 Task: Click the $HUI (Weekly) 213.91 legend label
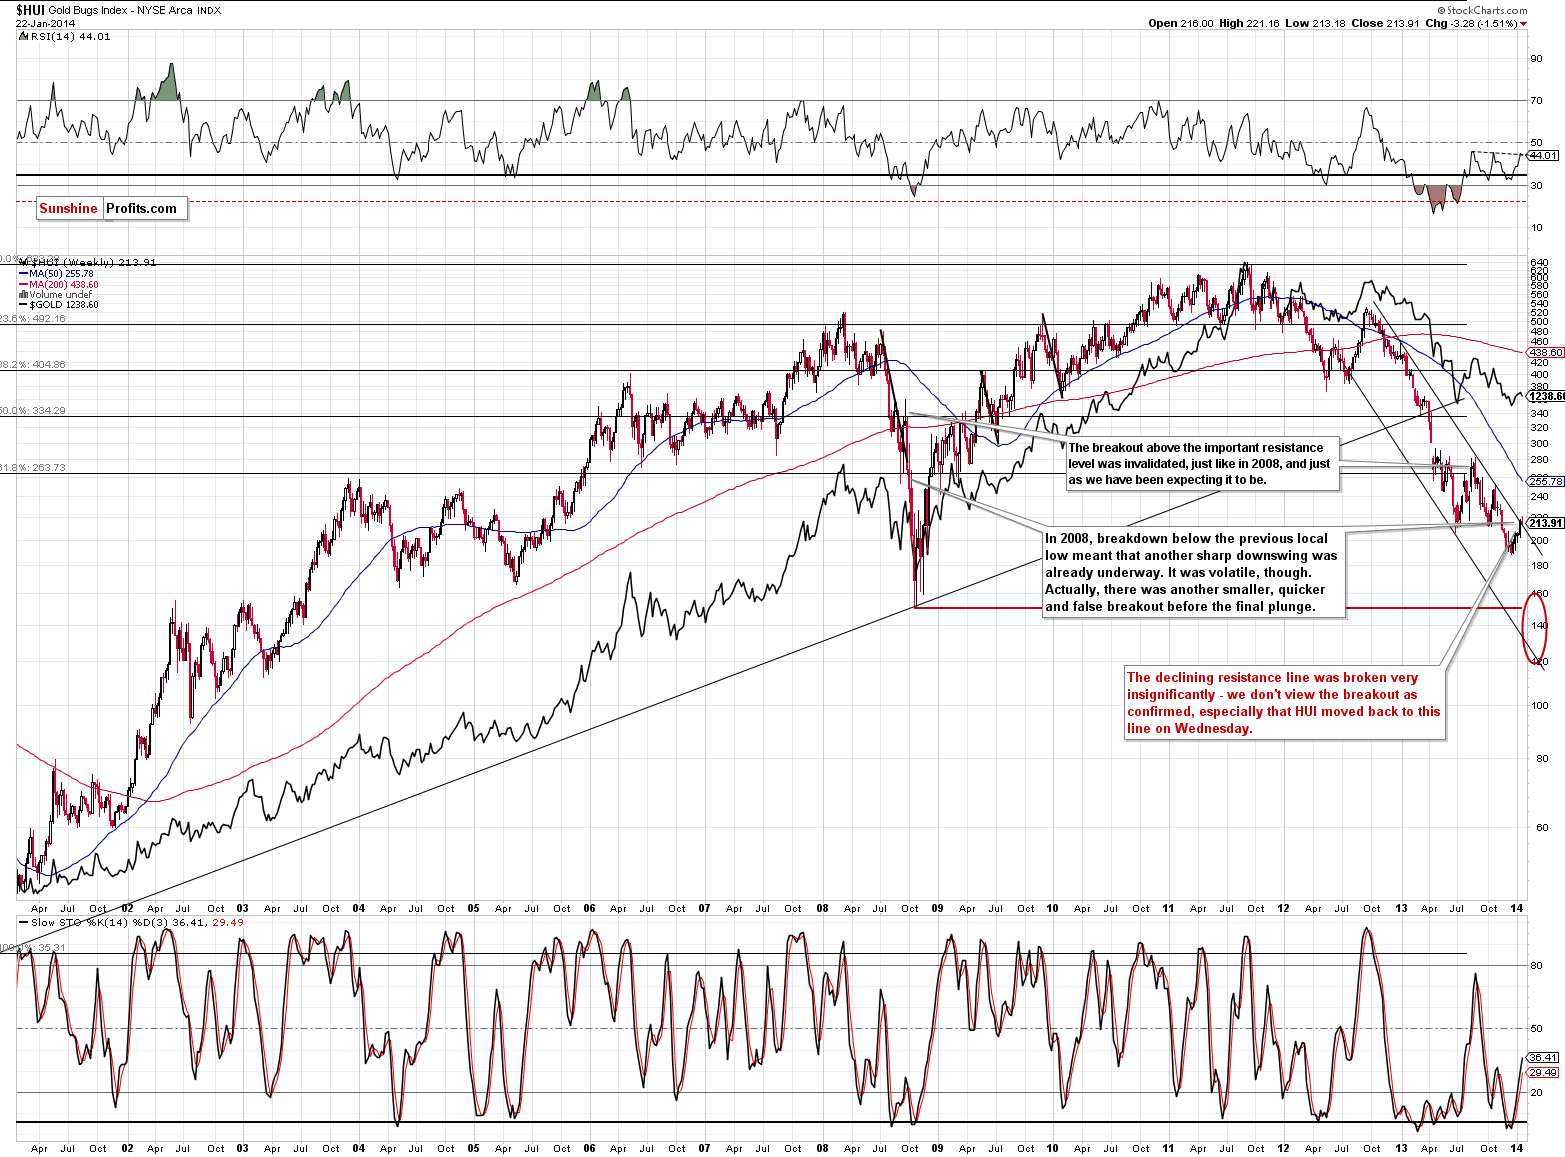pyautogui.click(x=92, y=263)
